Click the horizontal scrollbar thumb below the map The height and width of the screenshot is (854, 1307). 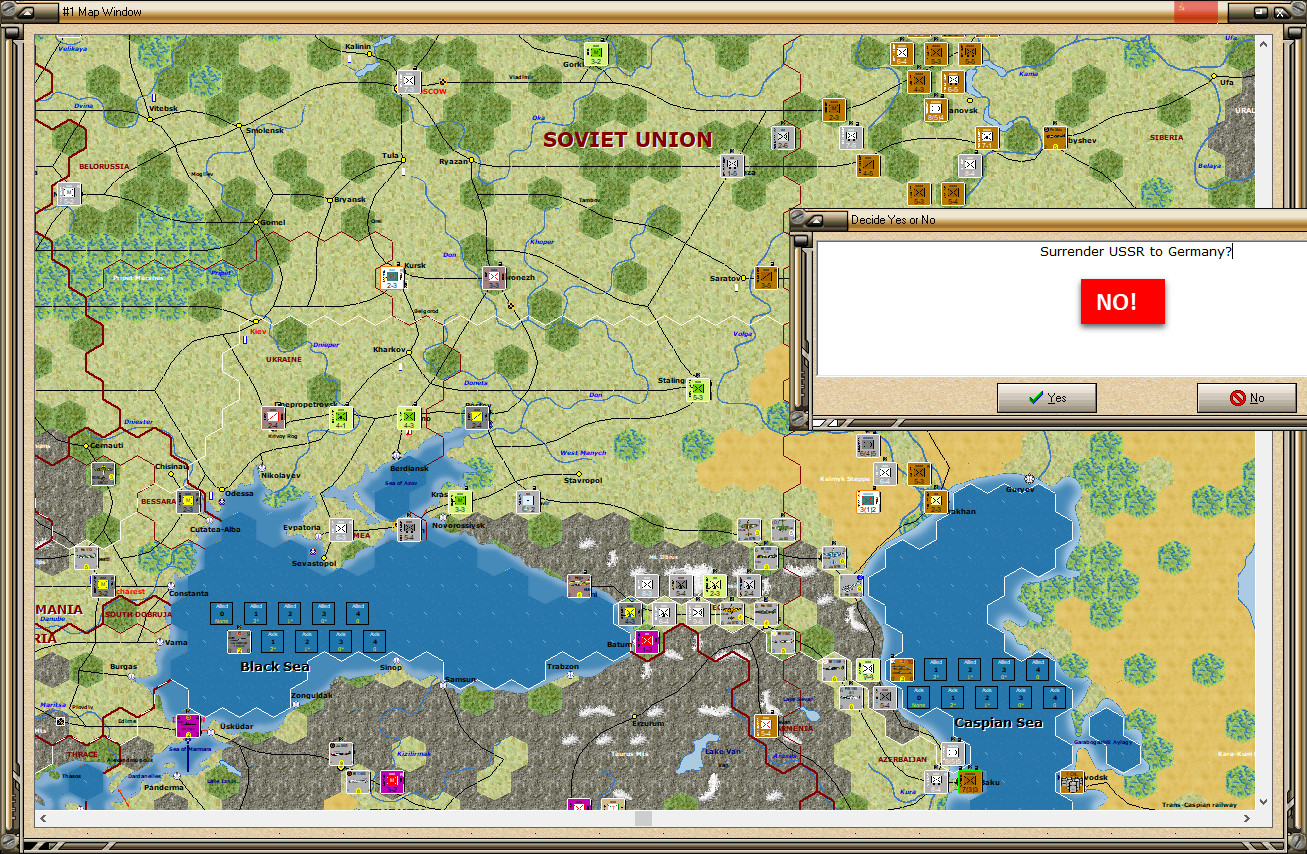(644, 818)
